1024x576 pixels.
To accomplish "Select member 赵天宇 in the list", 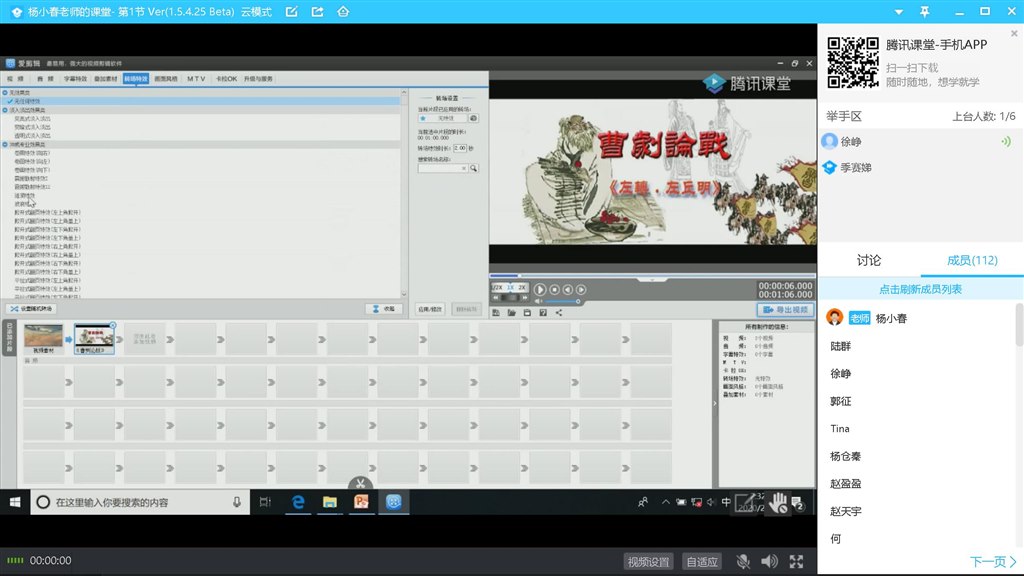I will click(845, 511).
